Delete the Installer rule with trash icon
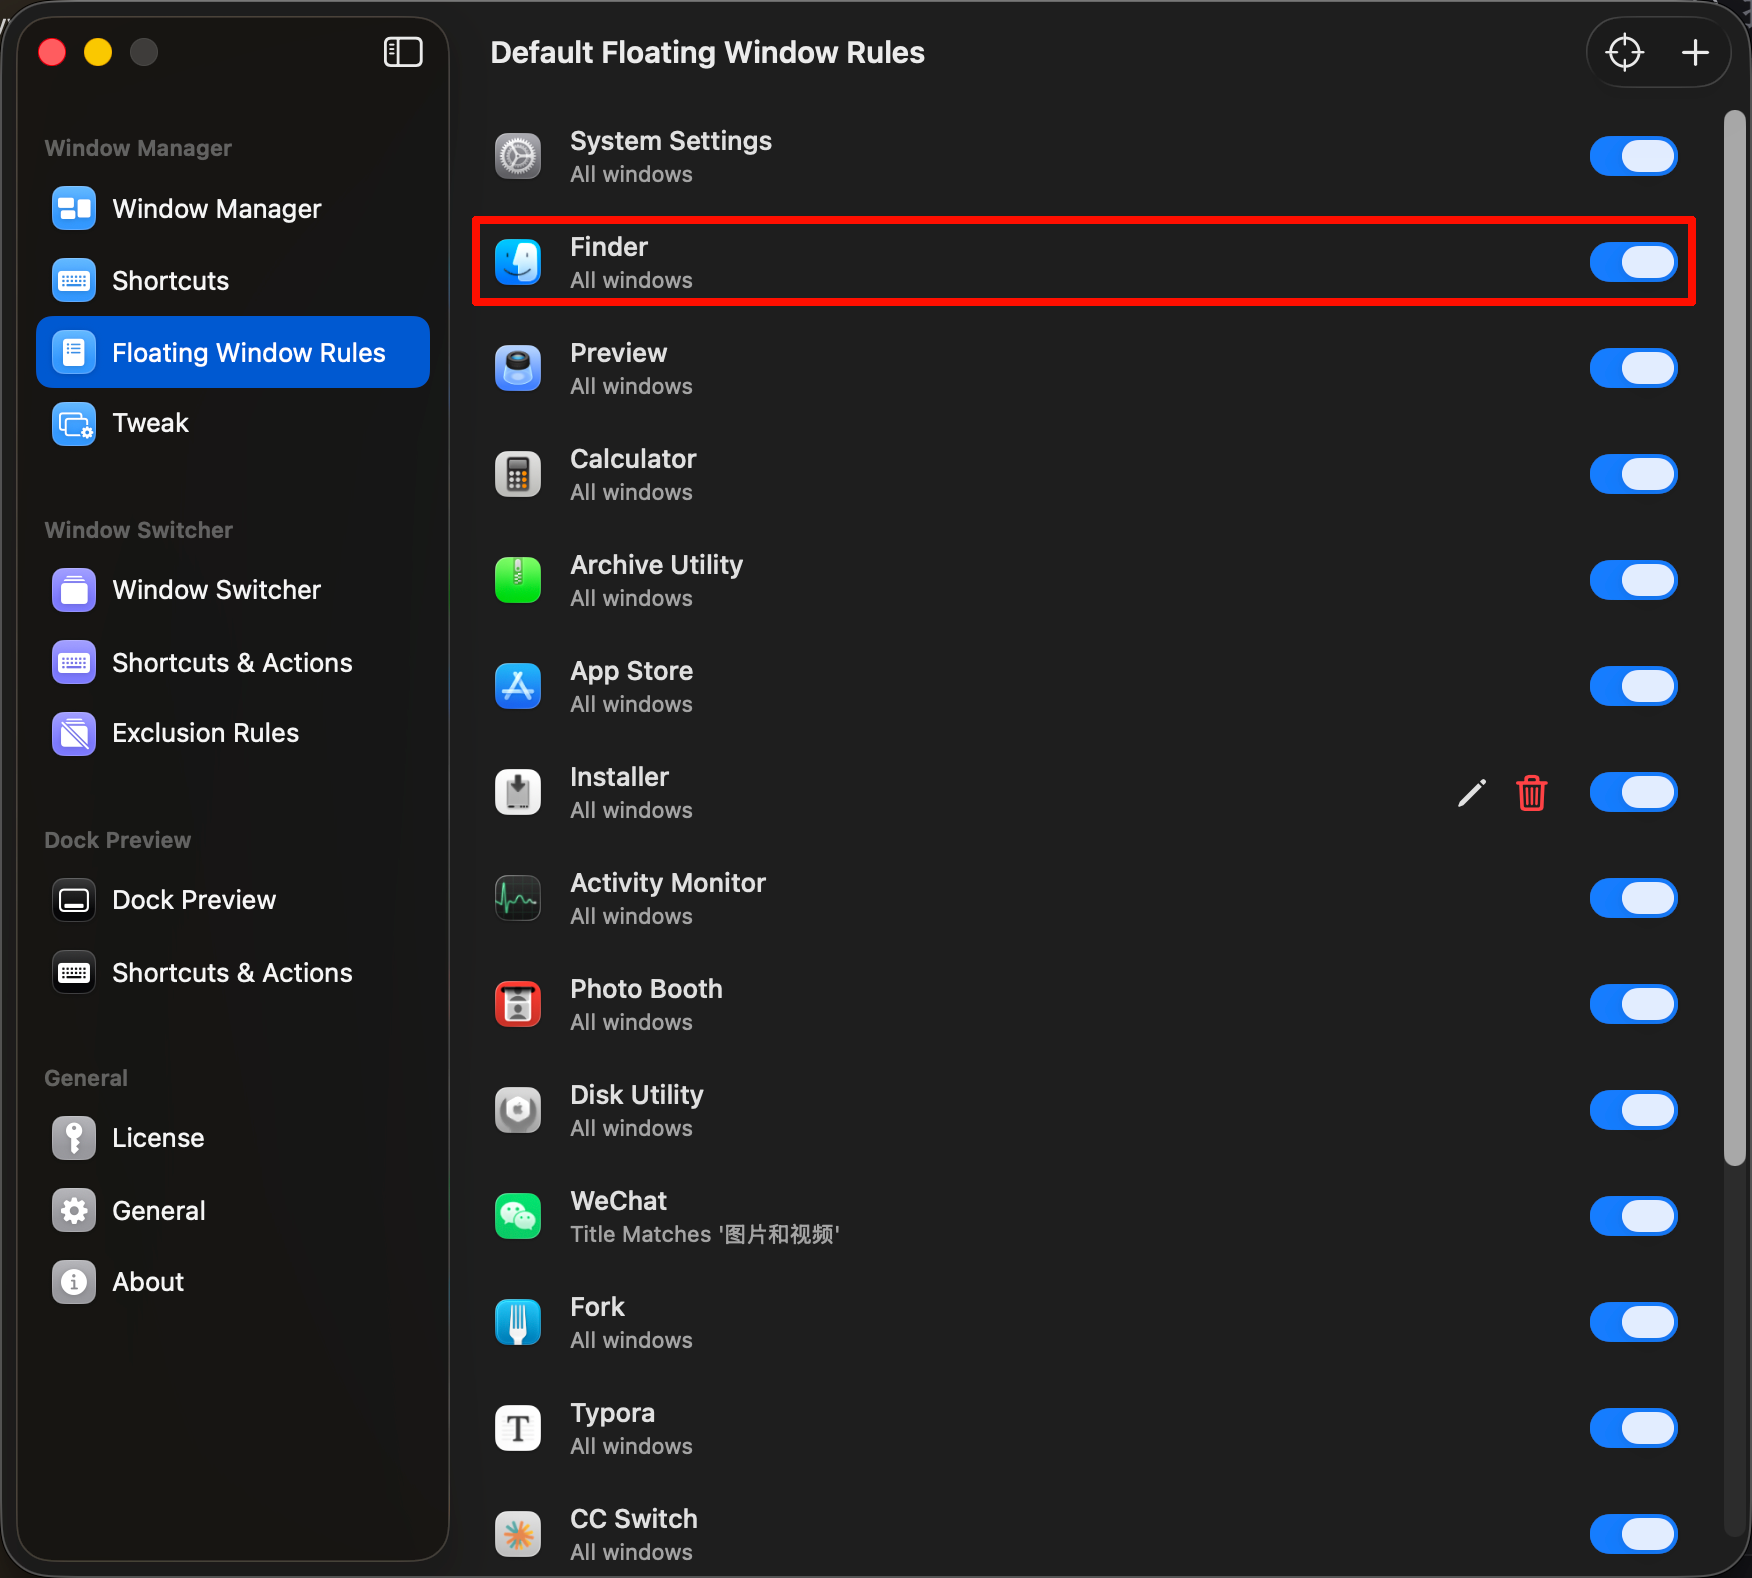1752x1578 pixels. [x=1531, y=793]
